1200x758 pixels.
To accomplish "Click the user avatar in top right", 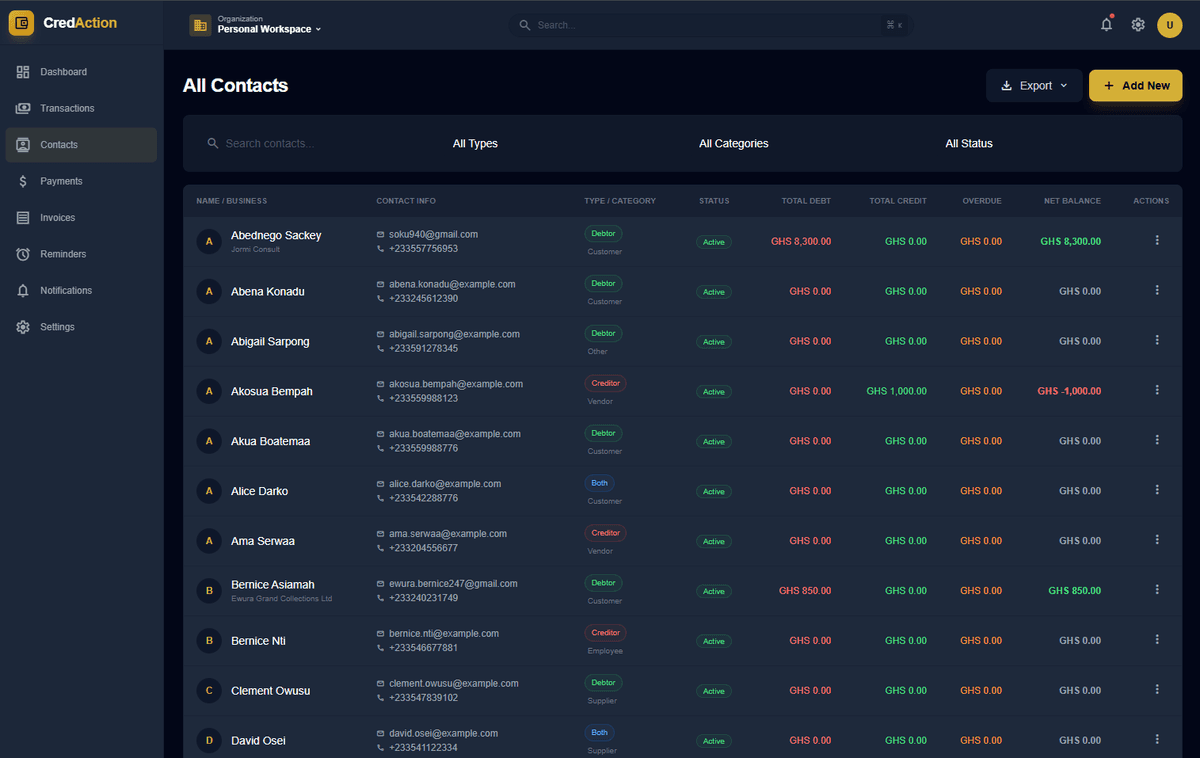I will pyautogui.click(x=1169, y=25).
